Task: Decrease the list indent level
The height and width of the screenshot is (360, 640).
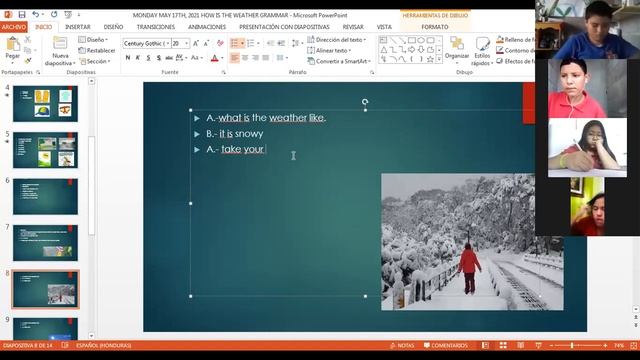Action: tap(270, 43)
